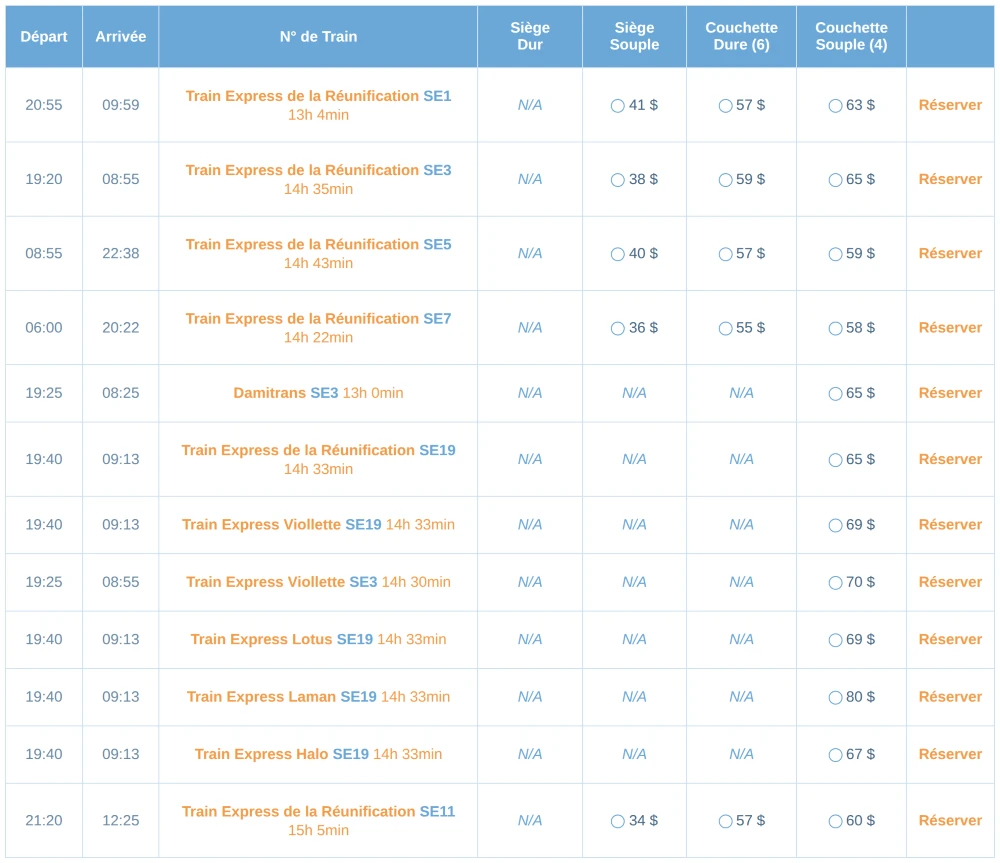Click Réserver for Réunification SE19
1000x863 pixels.
(950, 459)
